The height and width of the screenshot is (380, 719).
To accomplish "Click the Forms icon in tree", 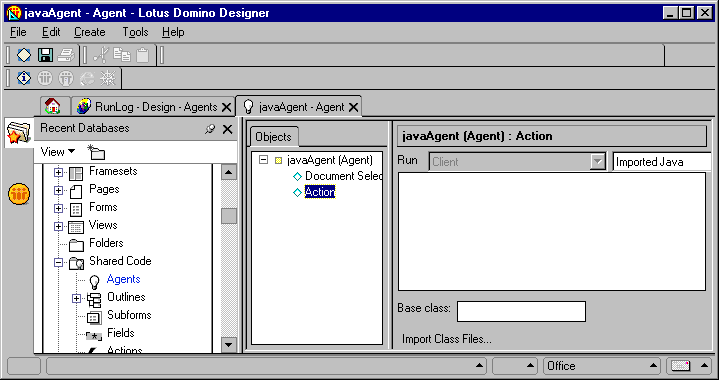I will 76,209.
